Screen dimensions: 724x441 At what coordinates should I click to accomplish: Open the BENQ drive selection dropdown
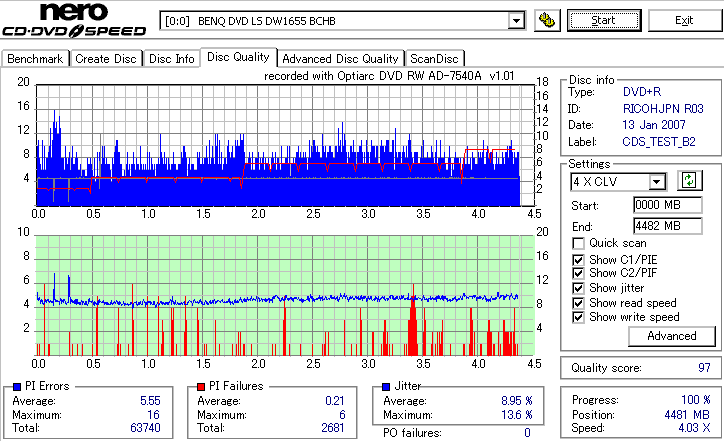[x=516, y=21]
